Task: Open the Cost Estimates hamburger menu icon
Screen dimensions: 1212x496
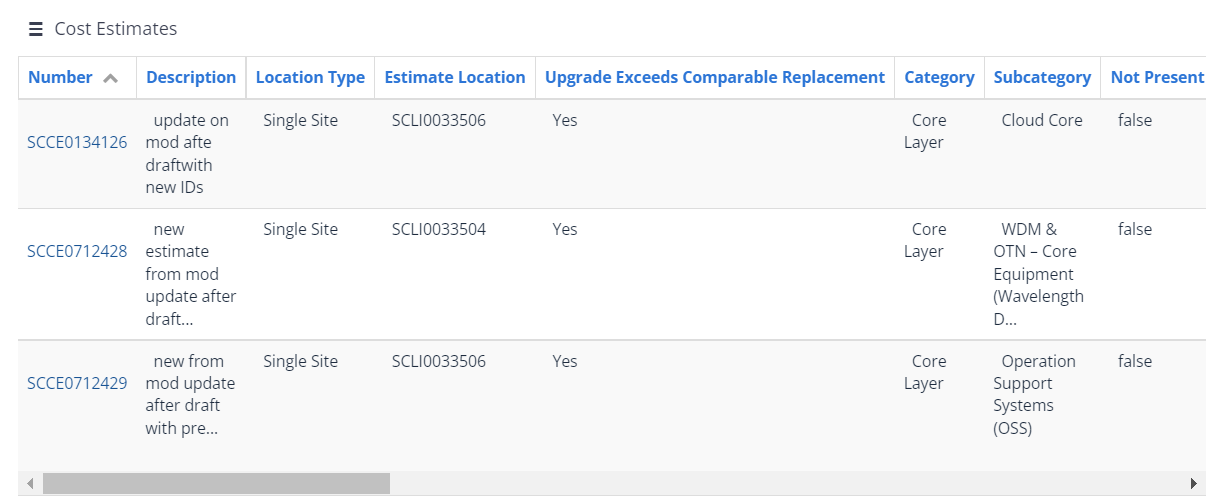Action: coord(36,29)
